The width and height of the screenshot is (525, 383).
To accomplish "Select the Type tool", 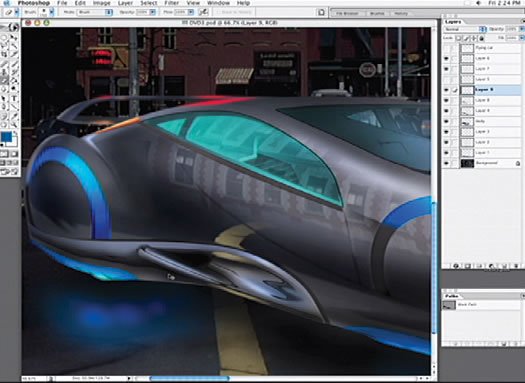I will click(14, 98).
